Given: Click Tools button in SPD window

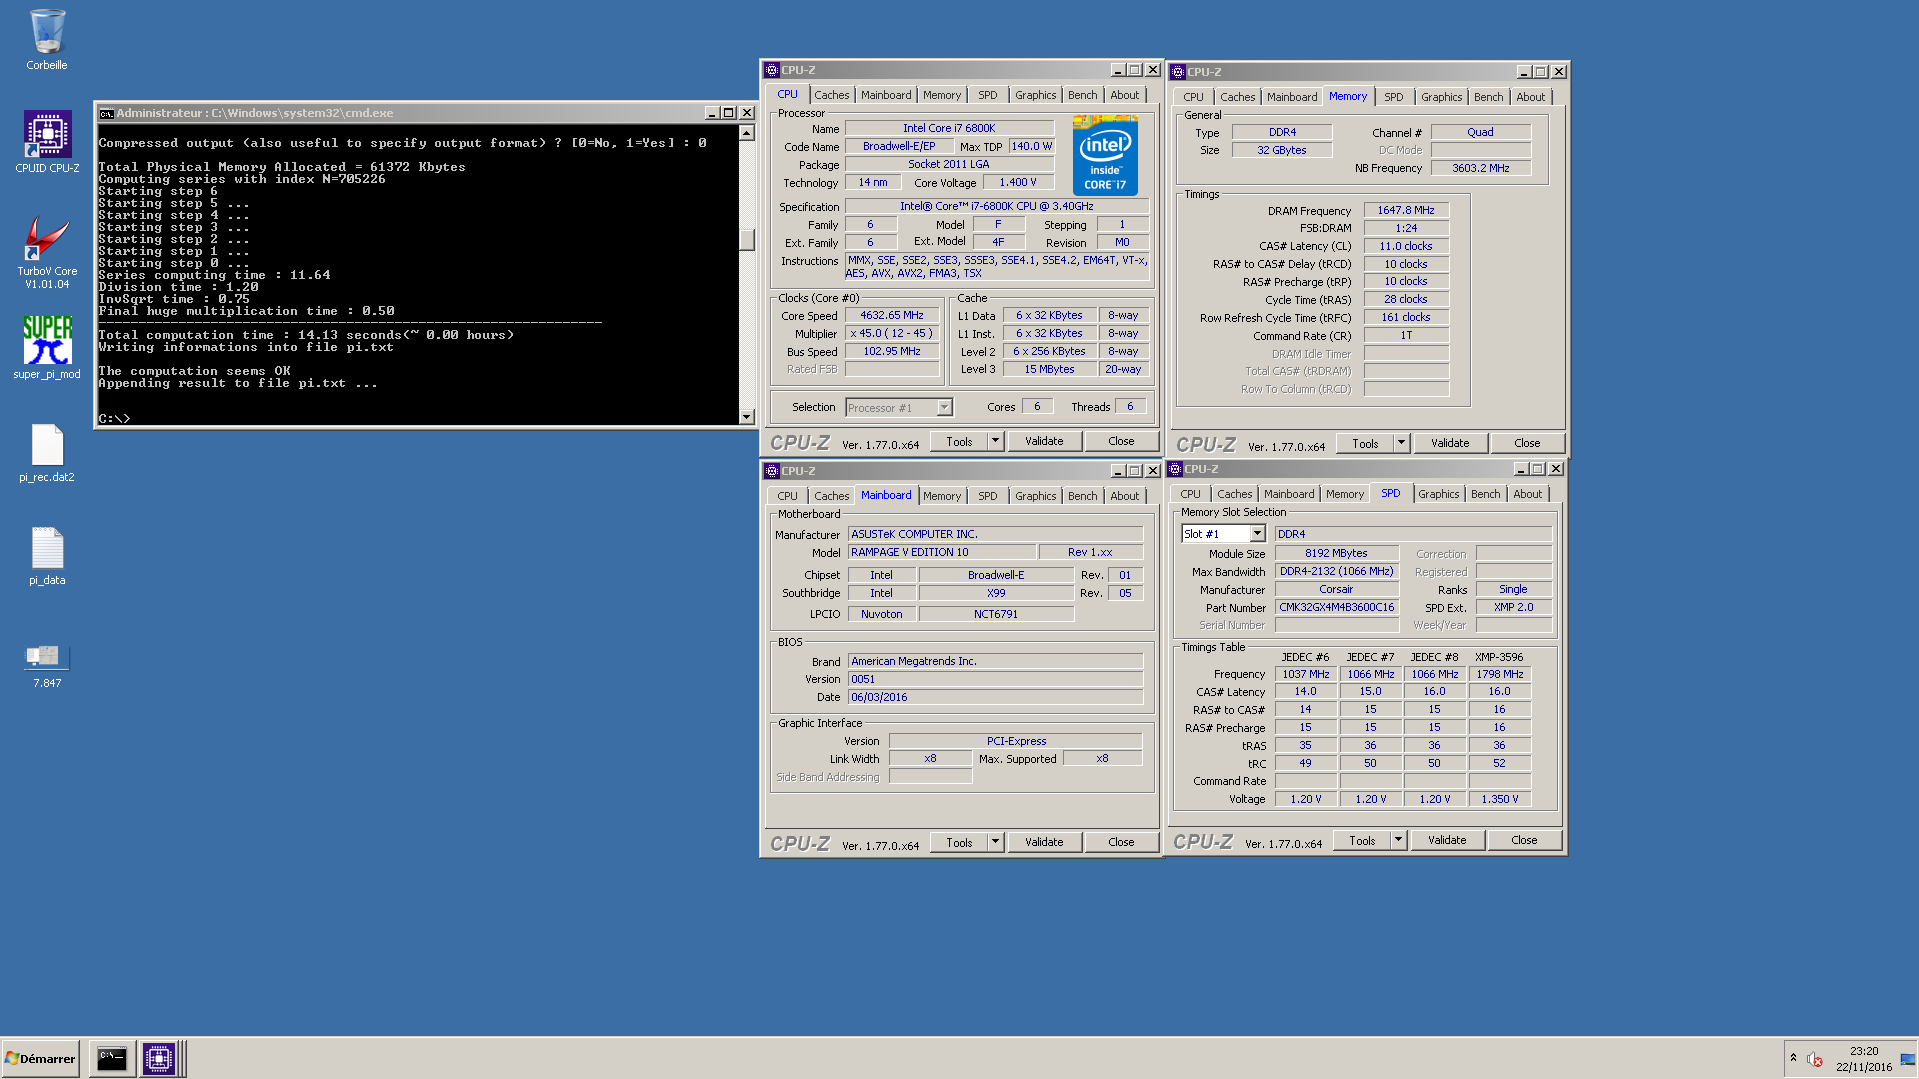Looking at the screenshot, I should click(x=1362, y=840).
